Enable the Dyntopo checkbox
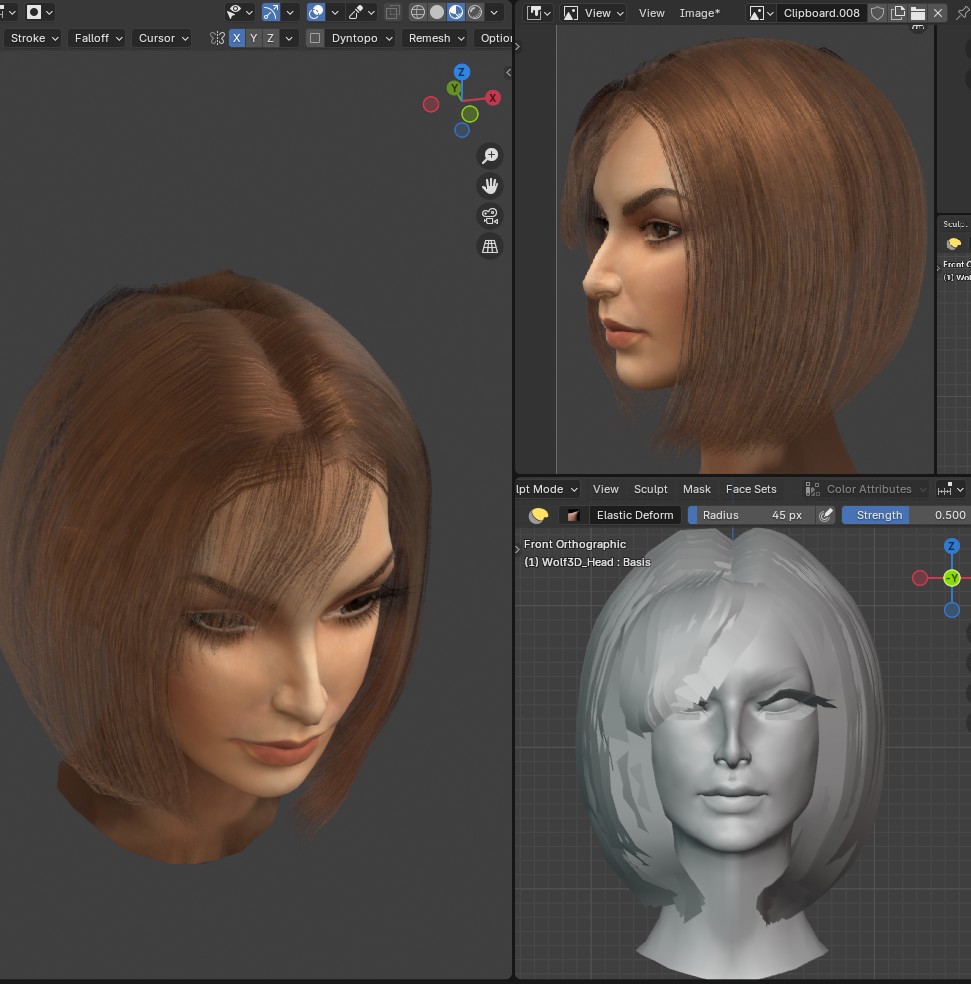Viewport: 971px width, 984px height. [x=315, y=38]
